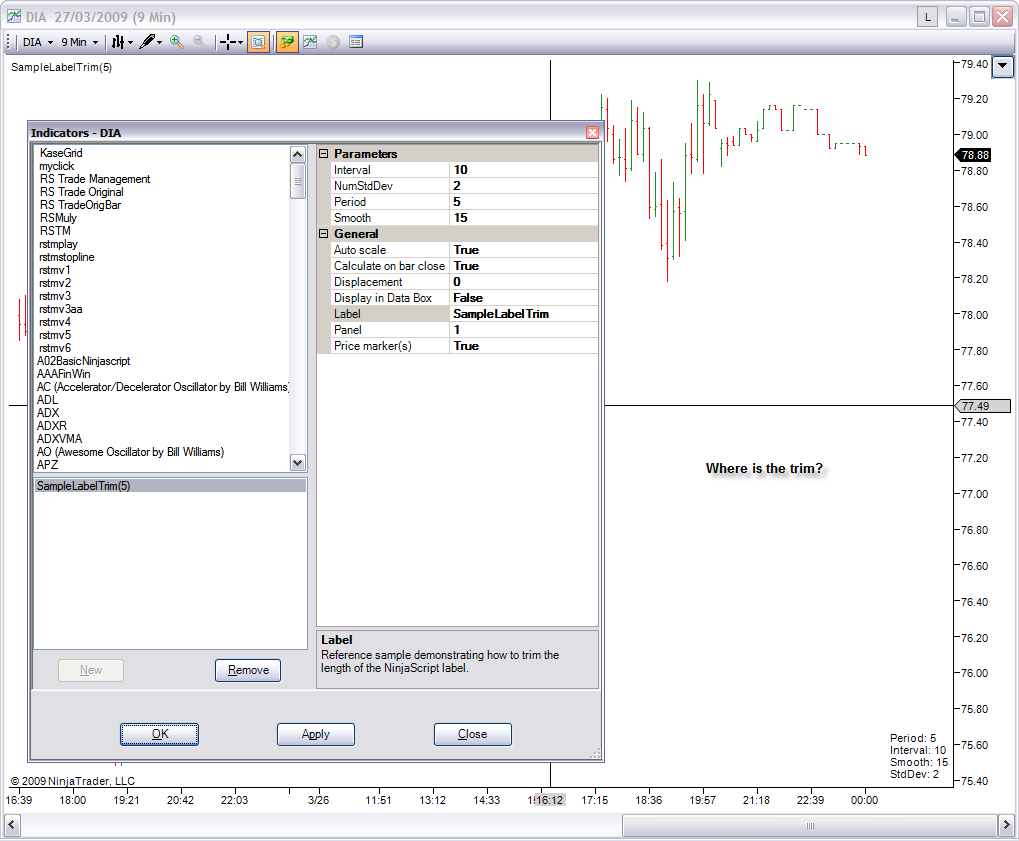
Task: Edit the Interval value 10
Action: 523,170
